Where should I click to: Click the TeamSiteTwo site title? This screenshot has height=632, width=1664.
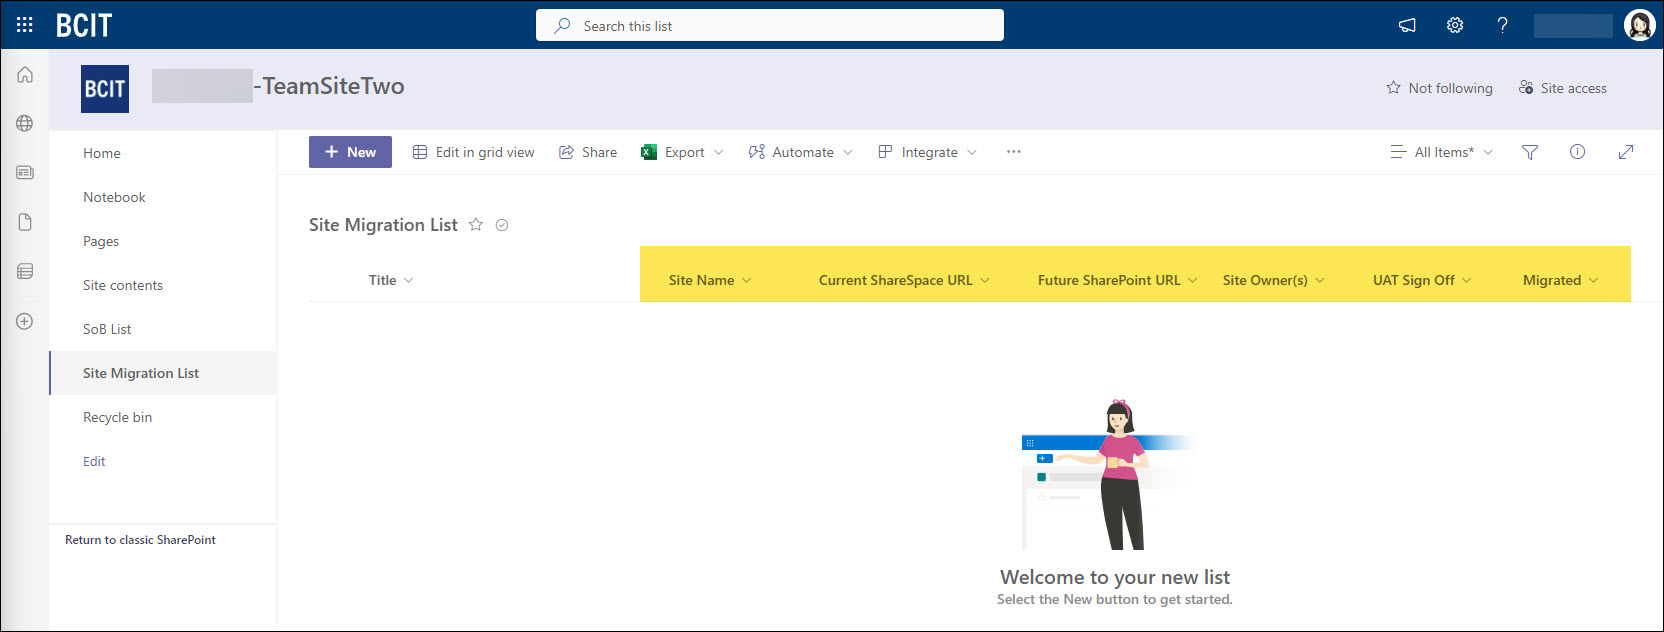(329, 86)
